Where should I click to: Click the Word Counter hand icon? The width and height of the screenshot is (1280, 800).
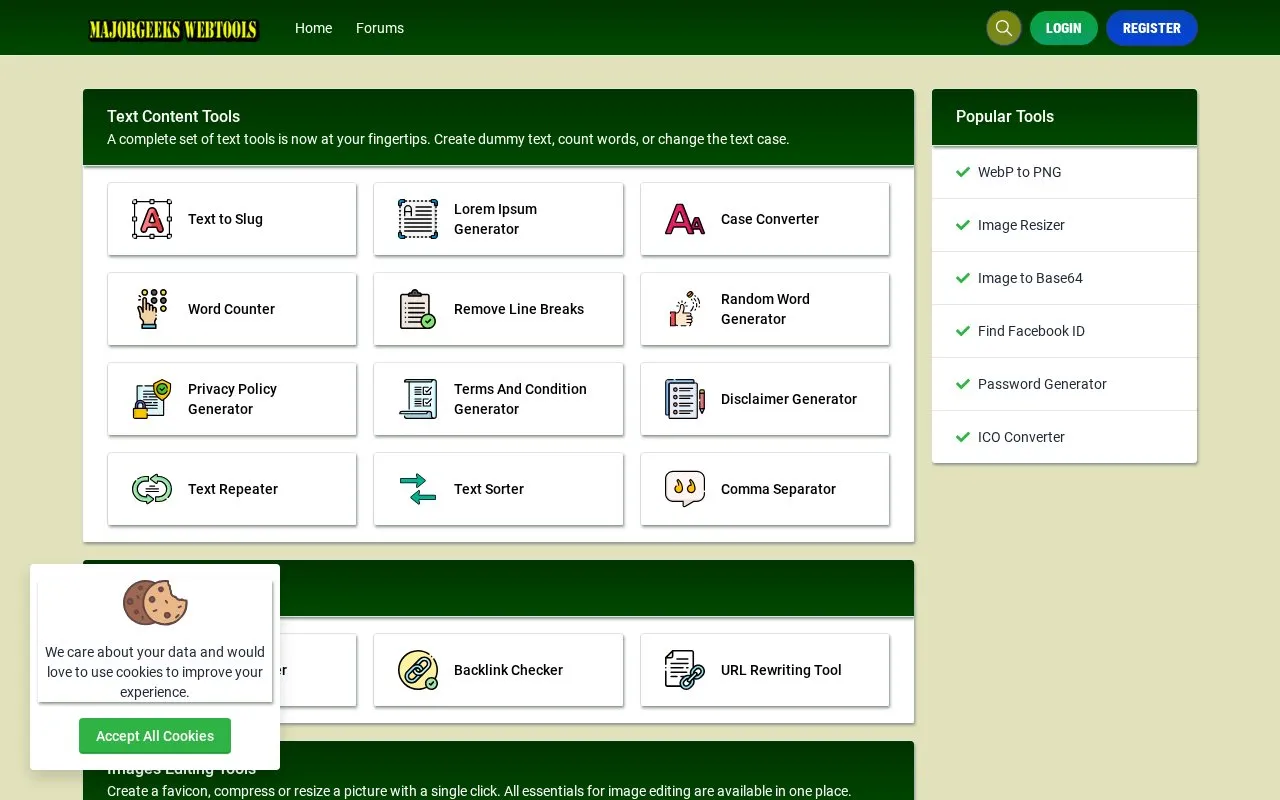point(152,309)
